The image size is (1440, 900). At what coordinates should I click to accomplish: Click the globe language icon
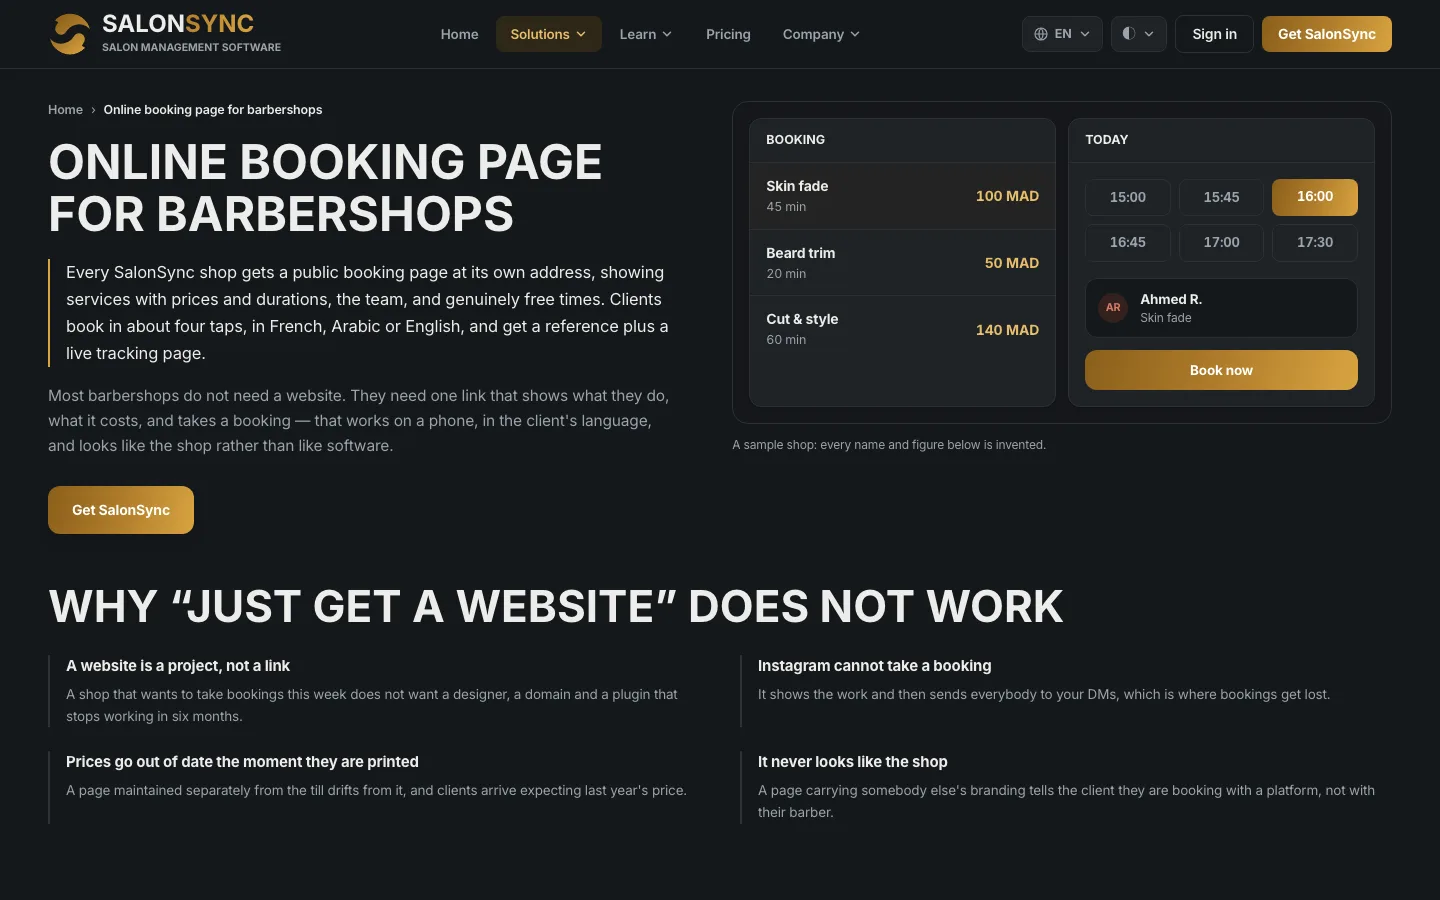1041,34
